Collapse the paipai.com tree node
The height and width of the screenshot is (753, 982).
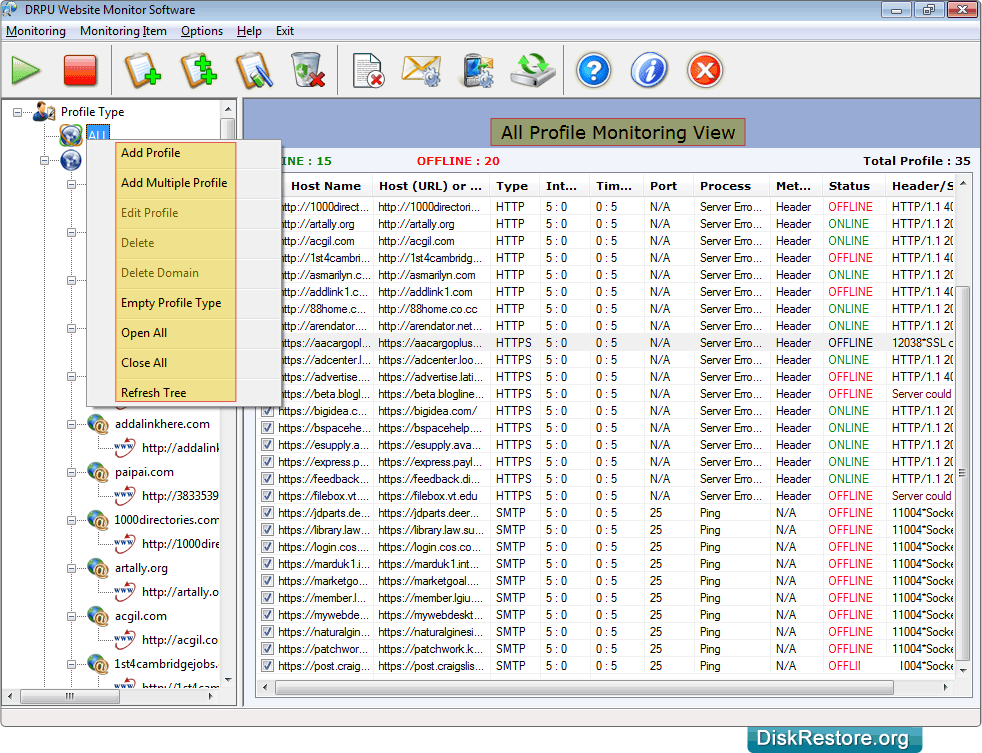coord(71,472)
